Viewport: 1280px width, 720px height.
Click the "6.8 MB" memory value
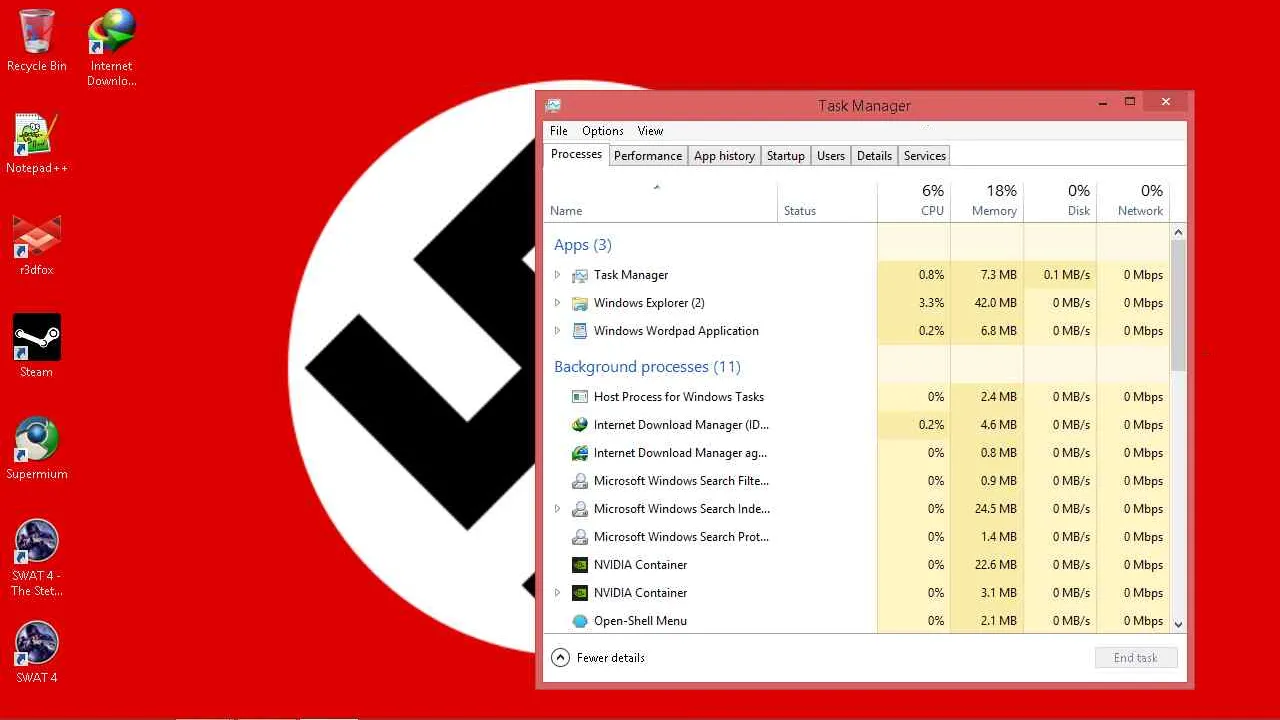click(x=999, y=331)
